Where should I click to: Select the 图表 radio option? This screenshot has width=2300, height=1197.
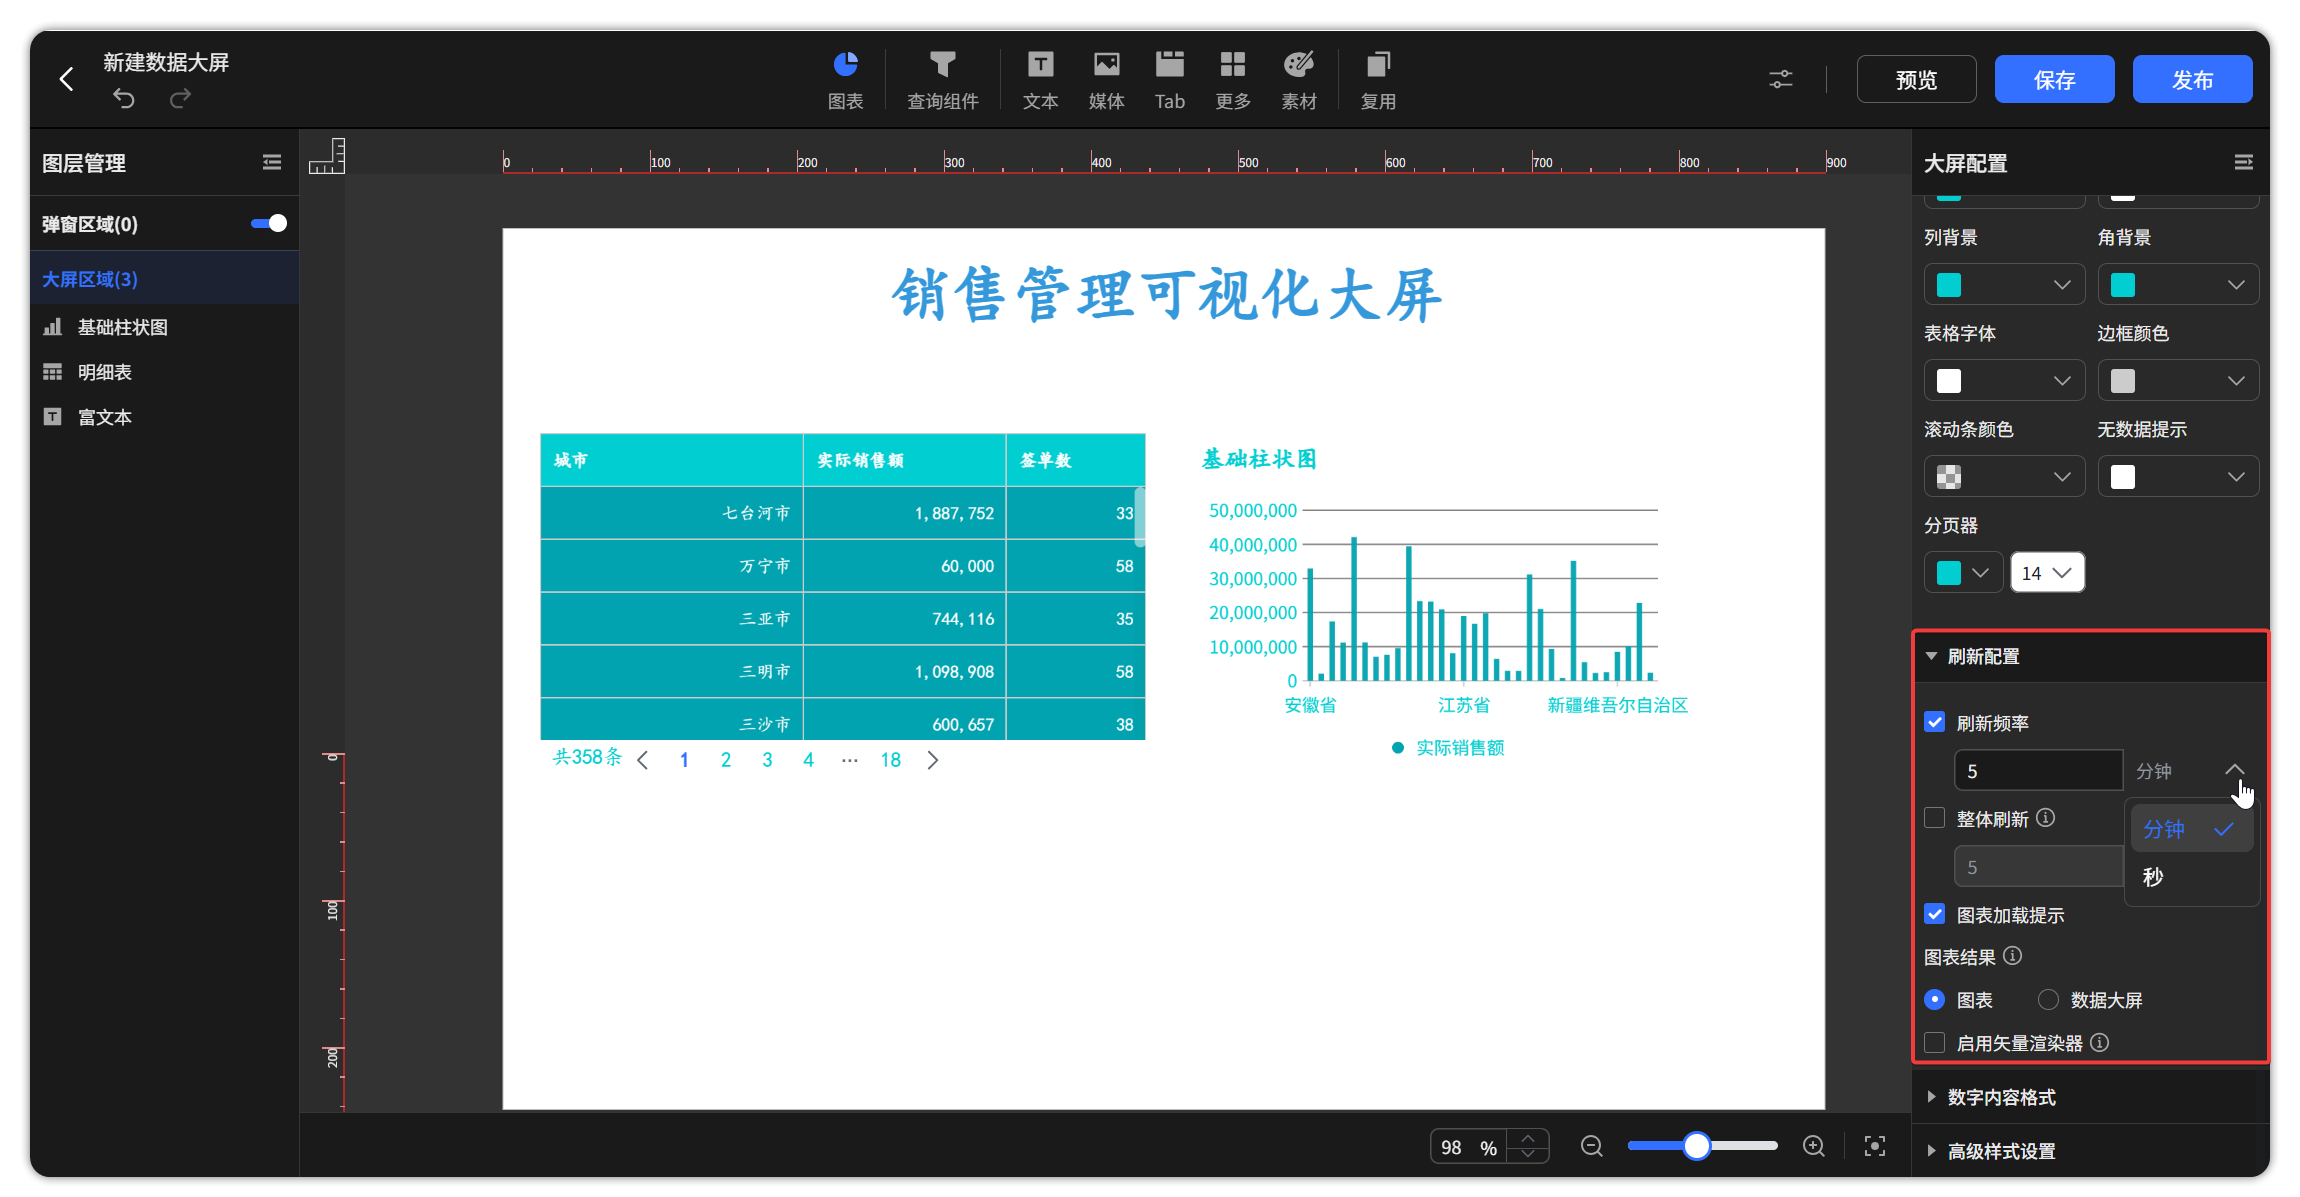tap(1935, 999)
